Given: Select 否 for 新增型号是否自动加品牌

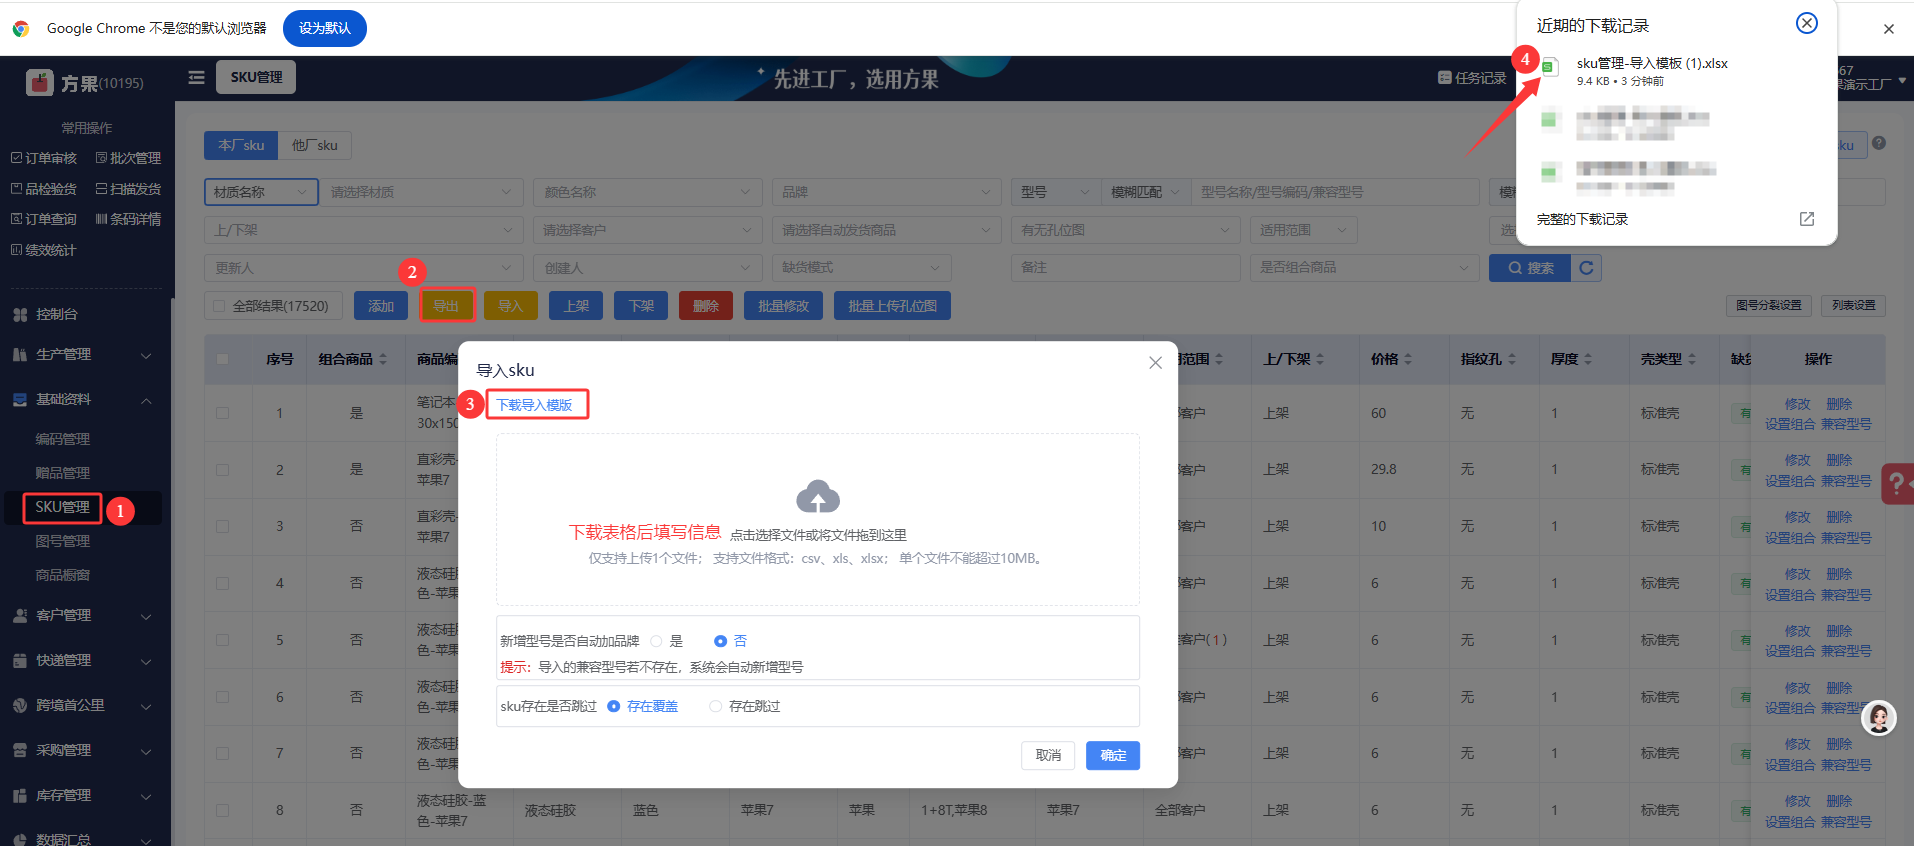Looking at the screenshot, I should click(721, 641).
